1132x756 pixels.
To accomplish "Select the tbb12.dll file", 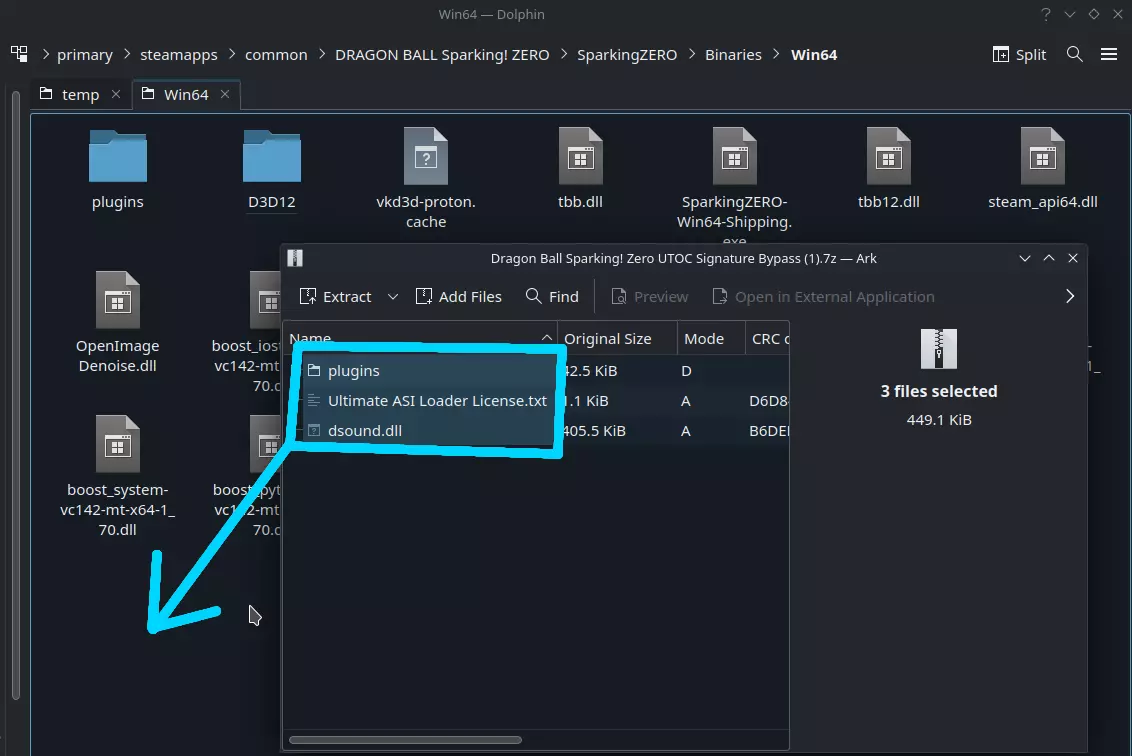I will [889, 156].
